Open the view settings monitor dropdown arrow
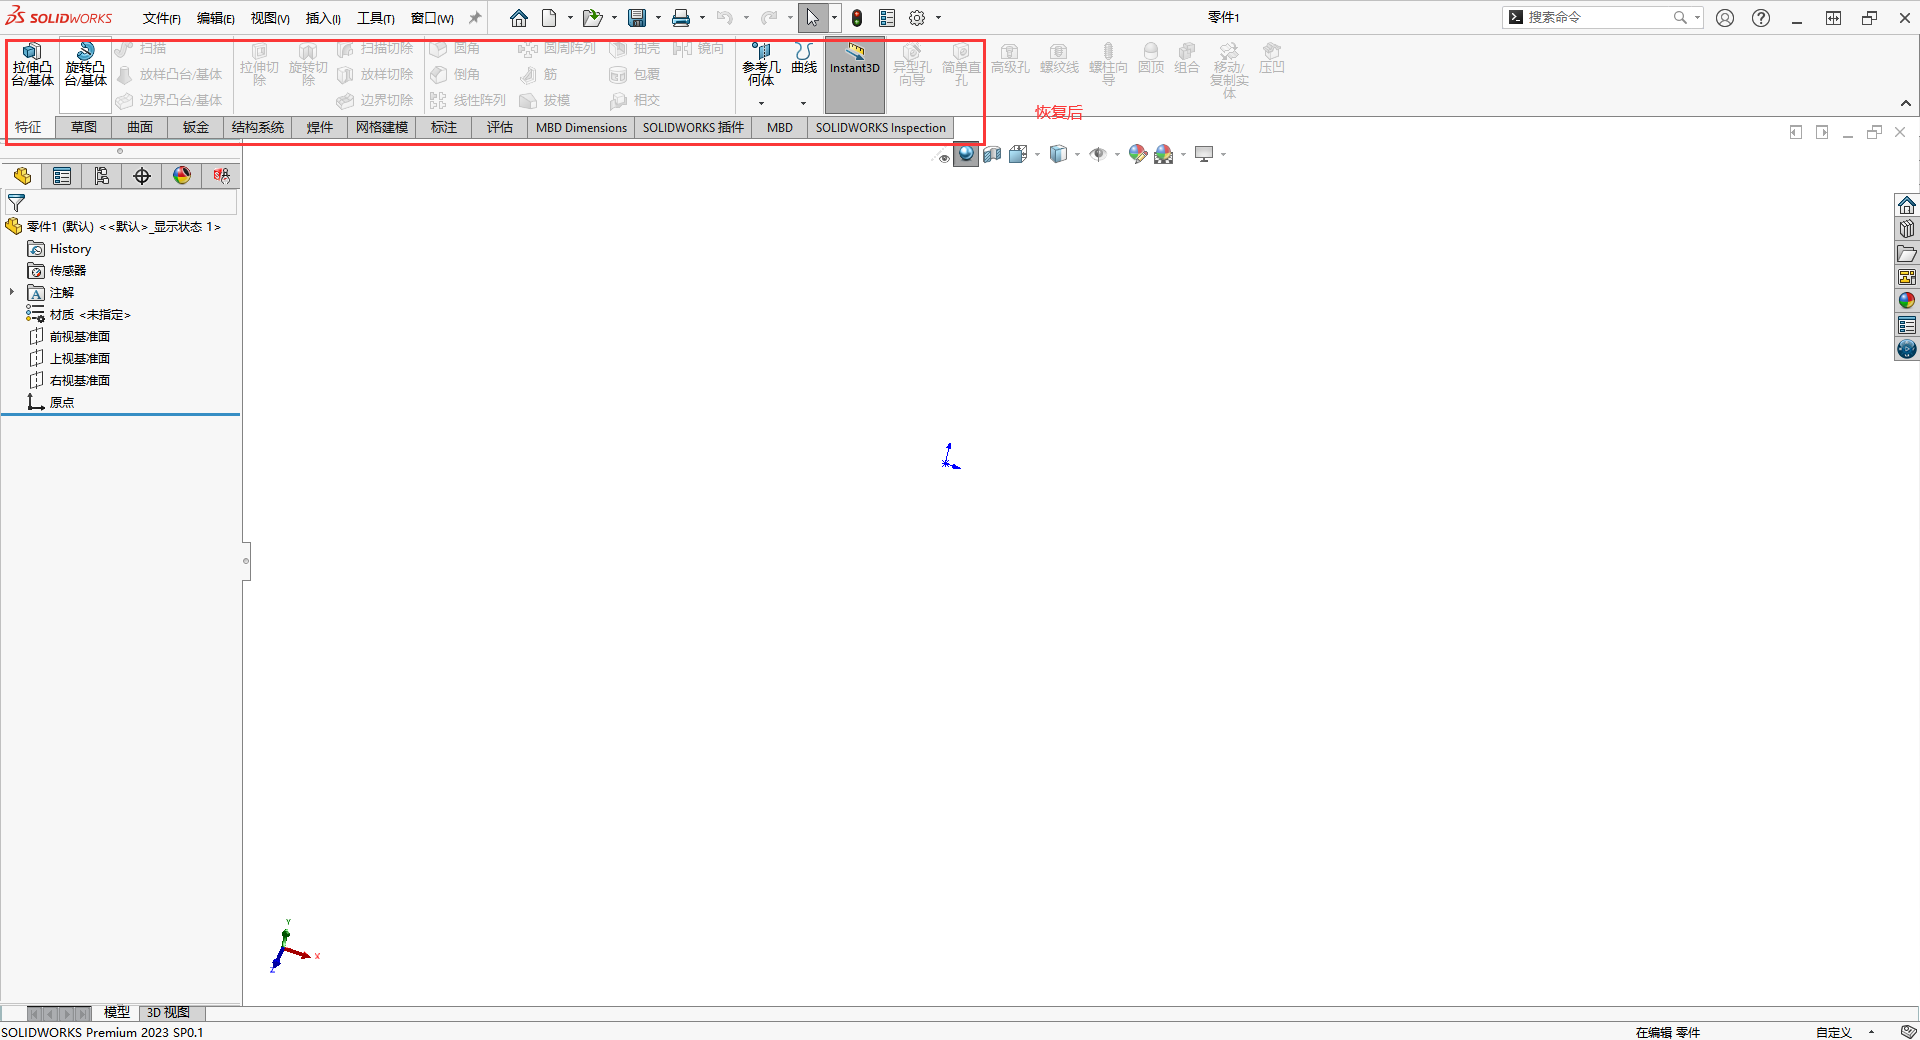Screen dimensions: 1920x1040 pos(1223,155)
